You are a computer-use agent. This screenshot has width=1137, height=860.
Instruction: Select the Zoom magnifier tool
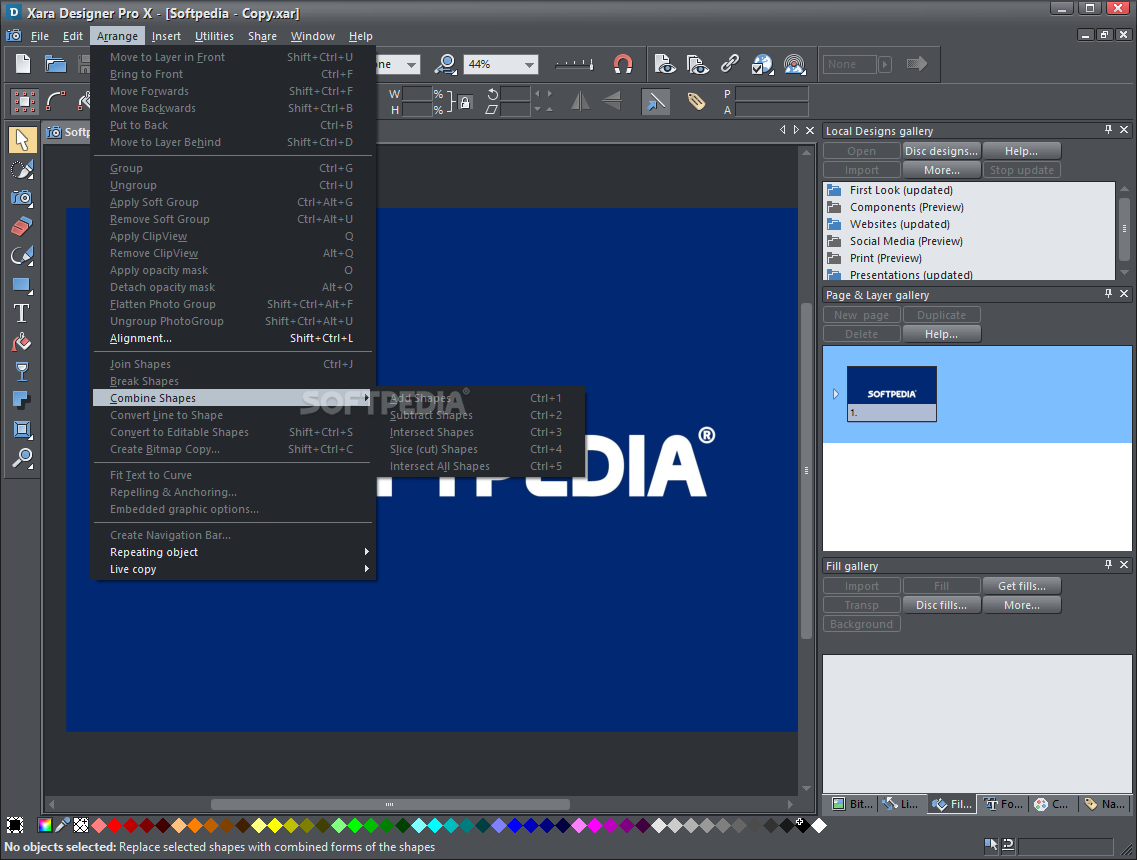point(22,458)
